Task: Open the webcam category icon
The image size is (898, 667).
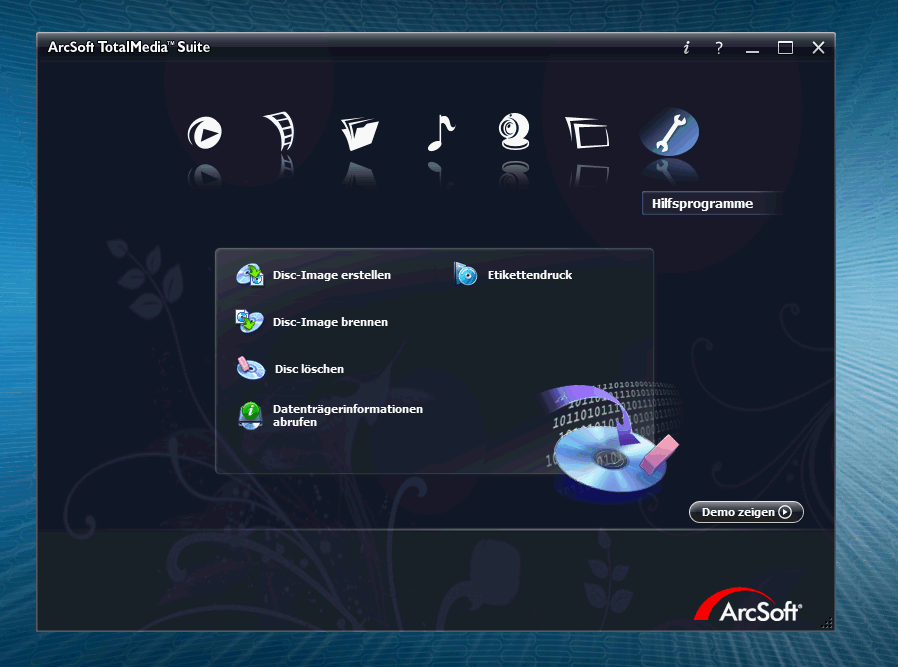Action: [514, 132]
